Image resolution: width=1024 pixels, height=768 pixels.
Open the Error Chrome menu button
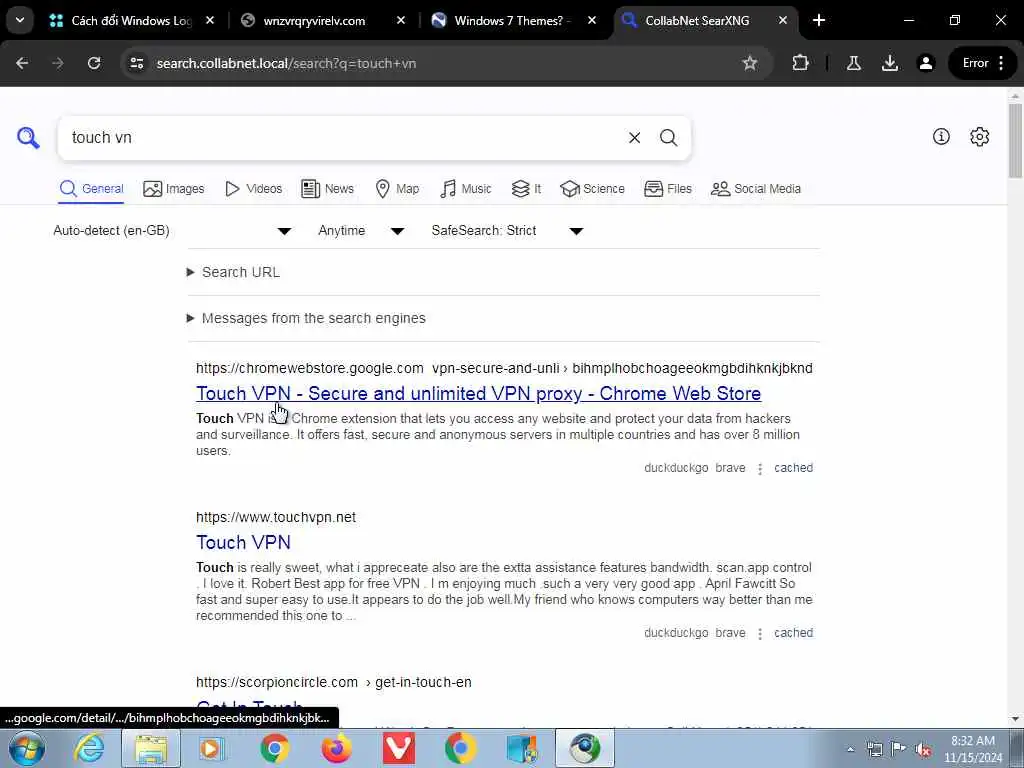(983, 63)
